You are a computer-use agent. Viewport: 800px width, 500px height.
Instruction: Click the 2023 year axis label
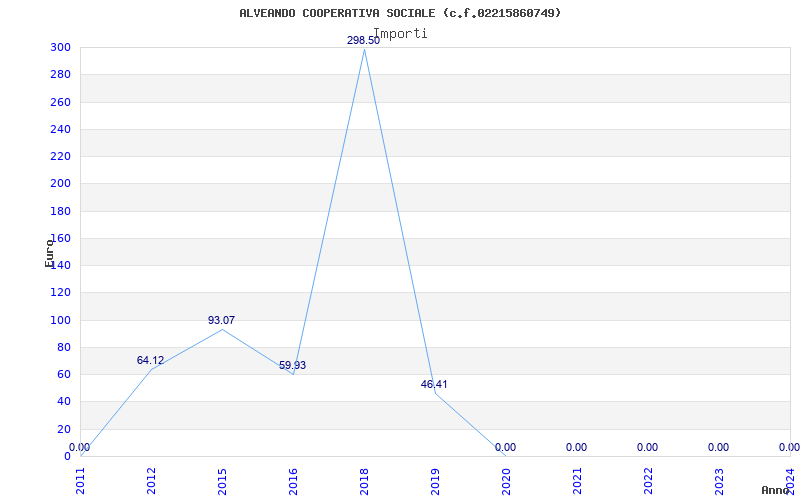(x=719, y=481)
